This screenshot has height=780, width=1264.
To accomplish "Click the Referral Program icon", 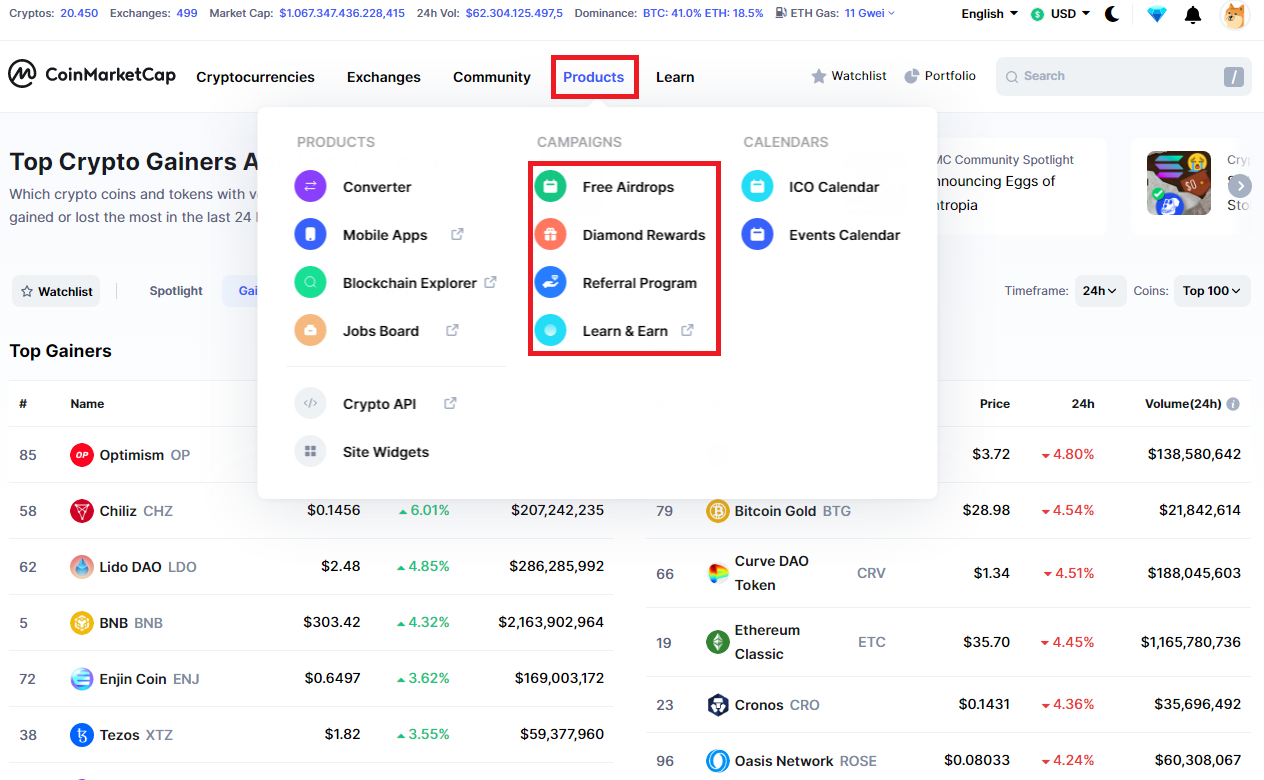I will click(x=550, y=282).
